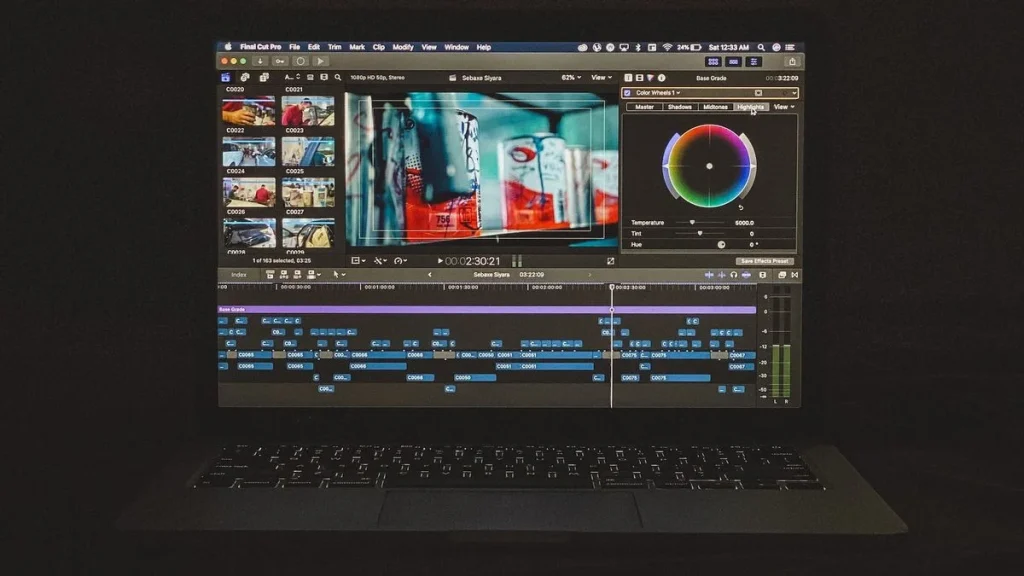Click the Save Effects Preset button
Image resolution: width=1024 pixels, height=576 pixels.
(x=764, y=261)
